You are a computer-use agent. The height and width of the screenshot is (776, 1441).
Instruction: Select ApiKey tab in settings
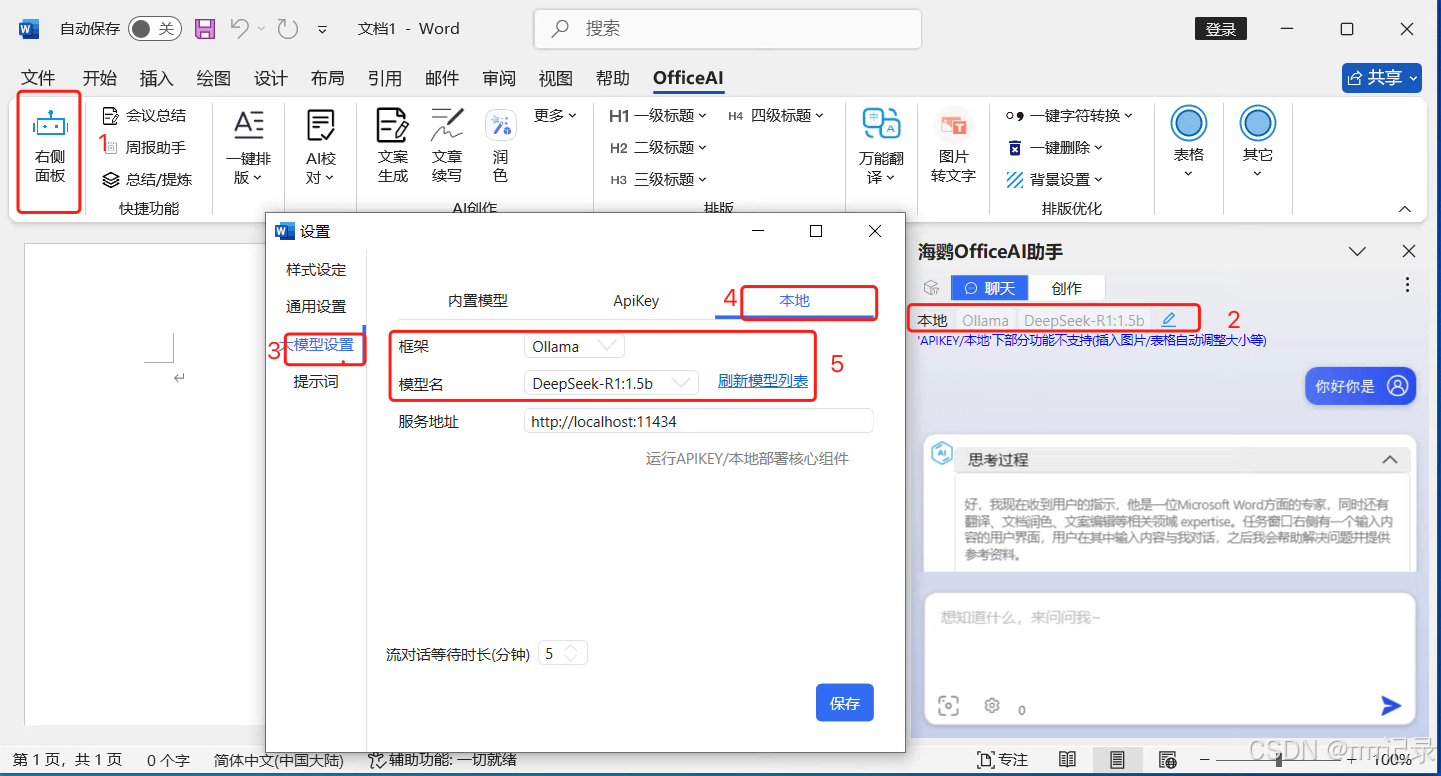click(x=636, y=301)
